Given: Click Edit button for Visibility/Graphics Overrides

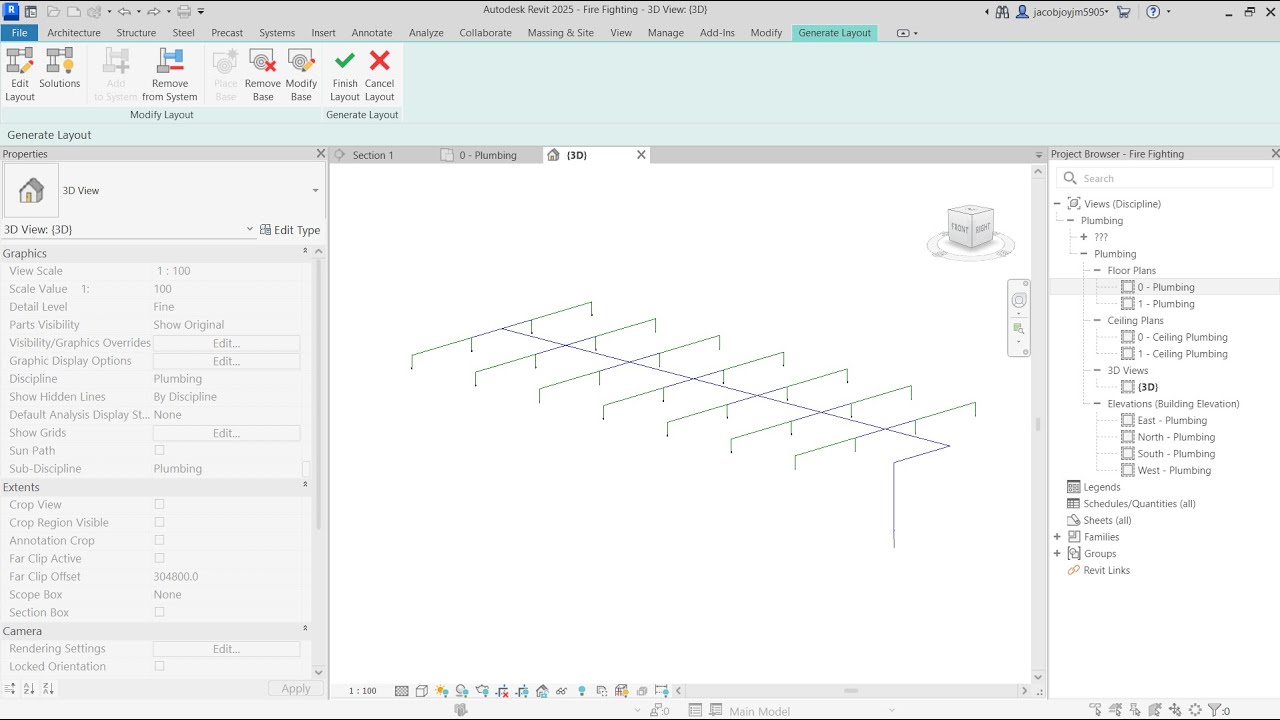Looking at the screenshot, I should (x=226, y=343).
